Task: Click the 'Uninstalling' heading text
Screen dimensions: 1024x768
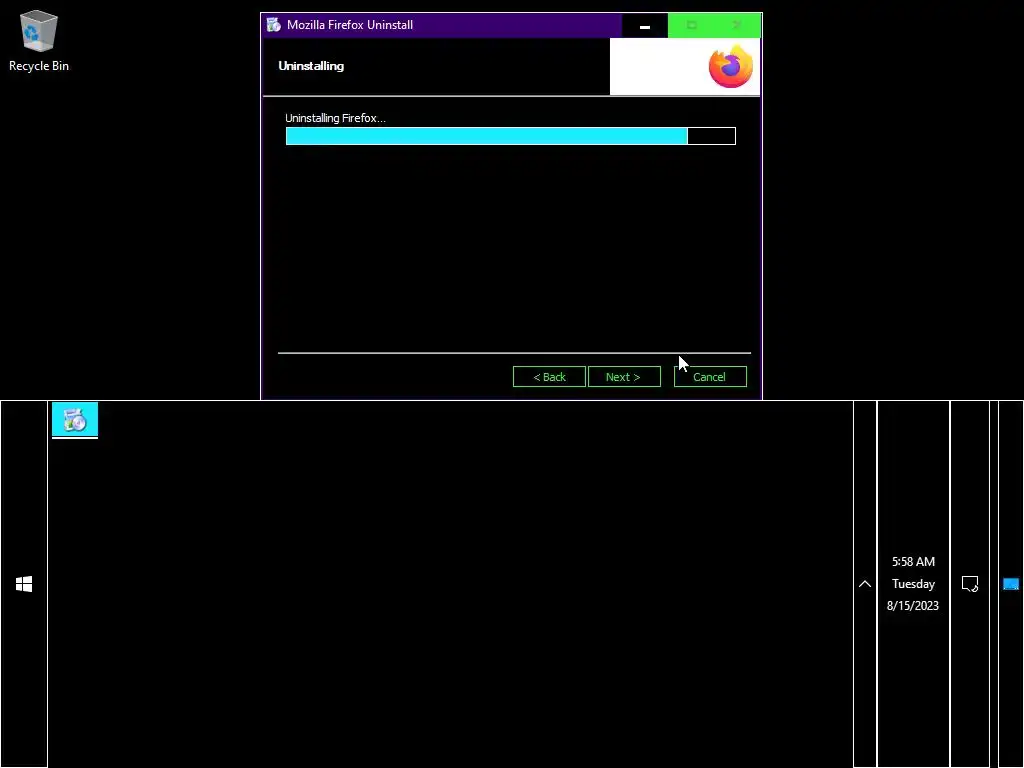Action: click(311, 66)
